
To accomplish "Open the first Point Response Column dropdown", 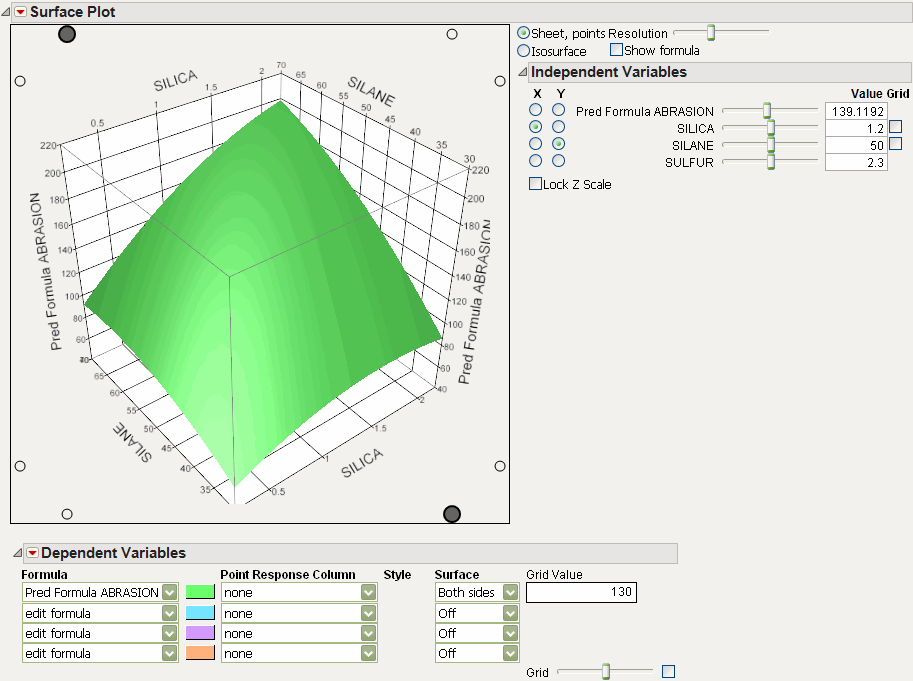I will point(368,593).
